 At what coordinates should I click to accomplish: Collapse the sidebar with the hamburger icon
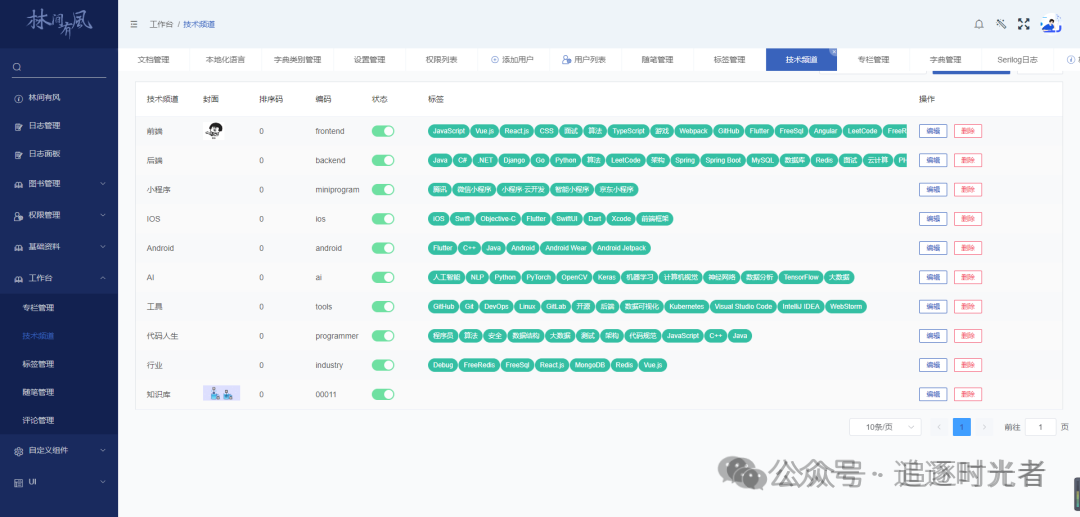(134, 24)
